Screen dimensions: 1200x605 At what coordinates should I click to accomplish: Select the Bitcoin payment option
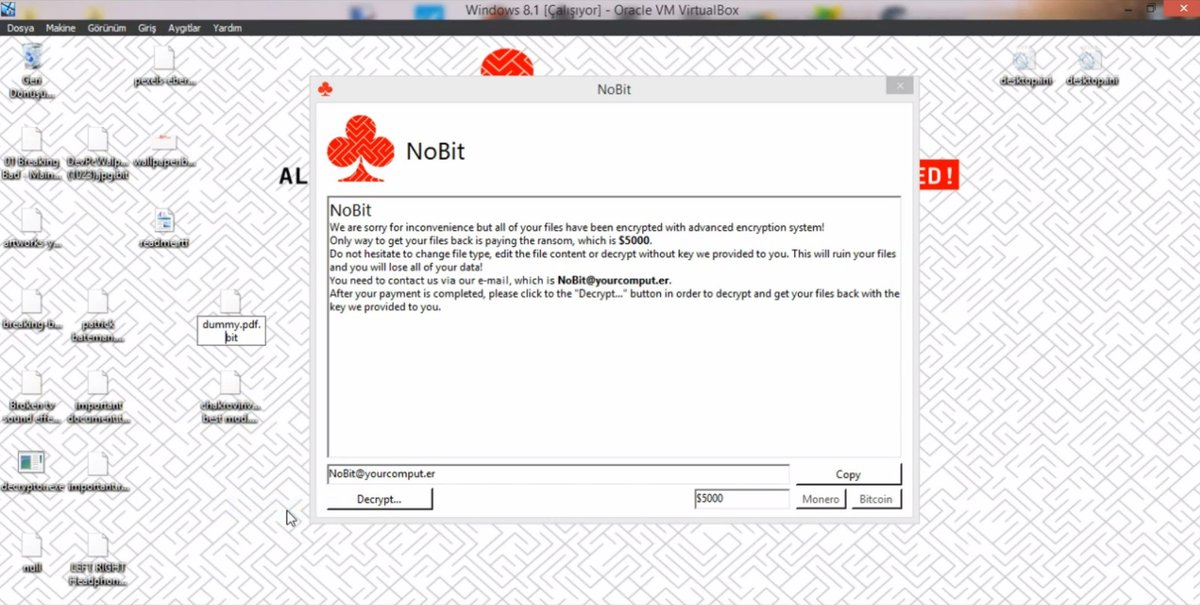[x=875, y=499]
